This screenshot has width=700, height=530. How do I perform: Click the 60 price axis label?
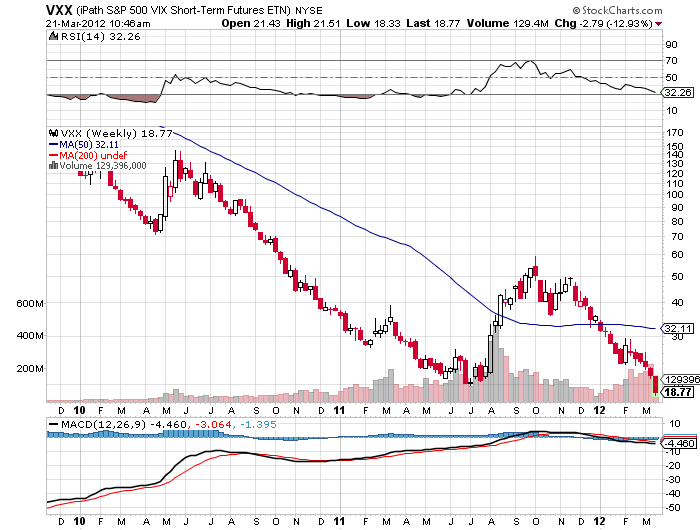tap(677, 255)
